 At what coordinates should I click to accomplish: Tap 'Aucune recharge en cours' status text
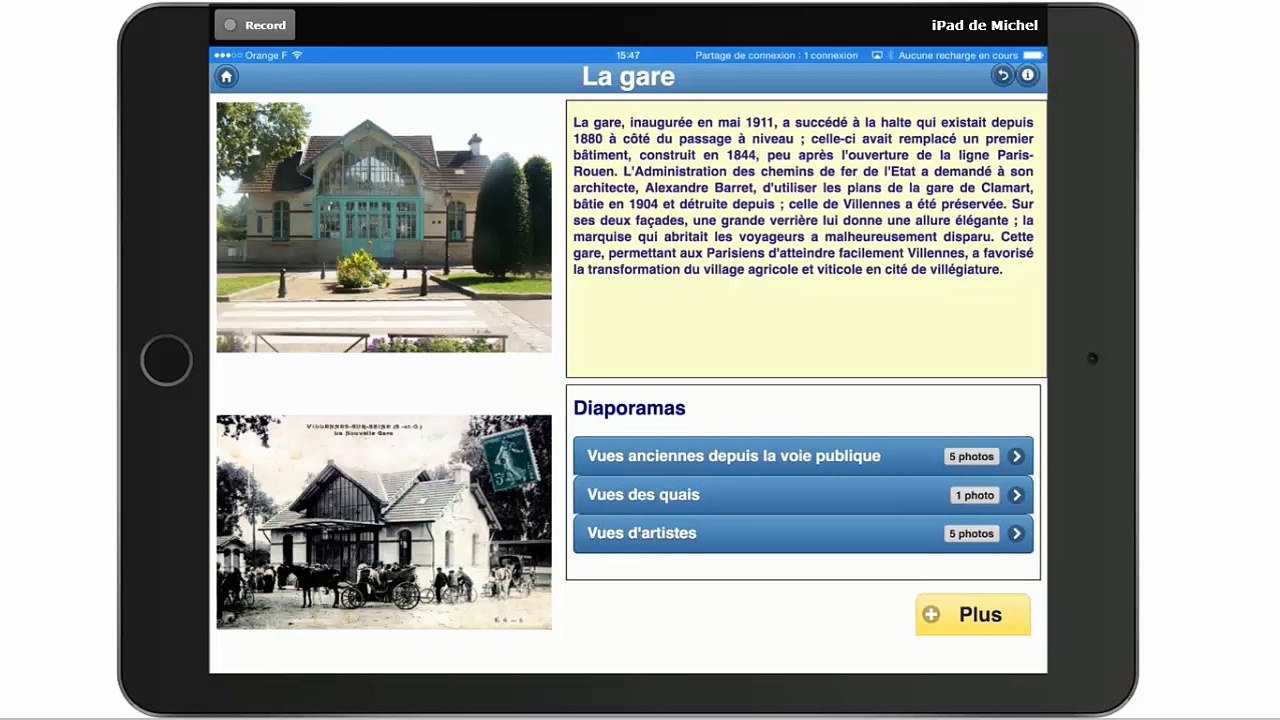(x=958, y=55)
